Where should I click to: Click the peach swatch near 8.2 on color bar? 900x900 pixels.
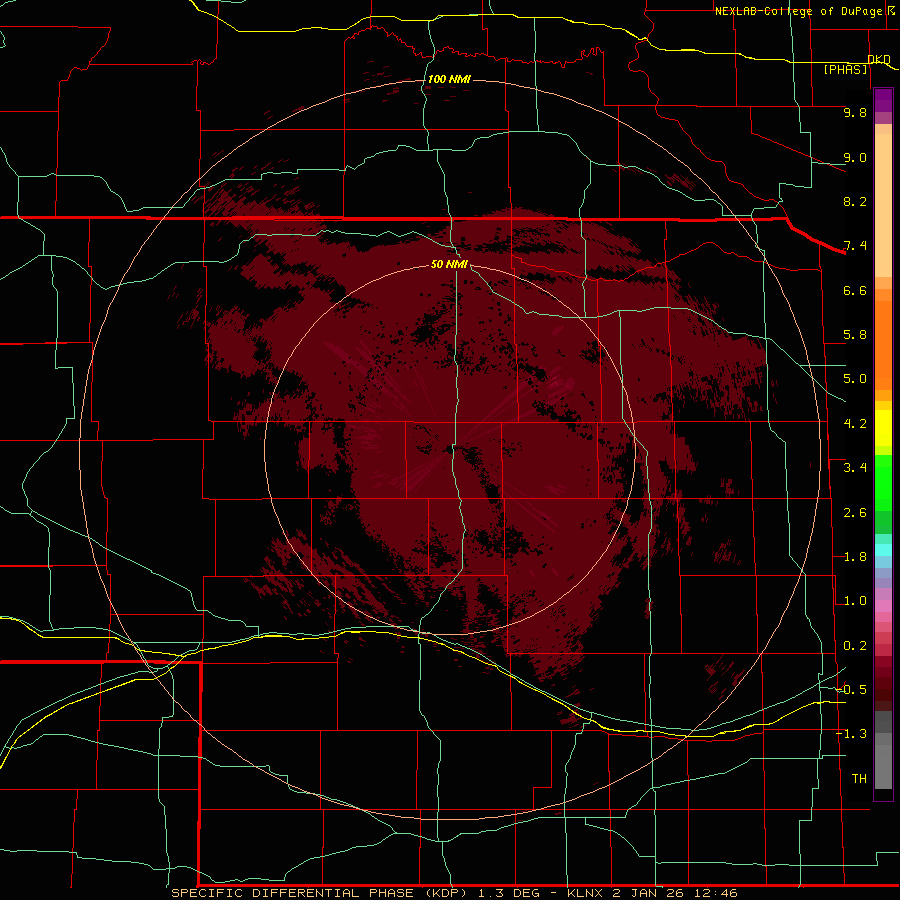tap(883, 204)
